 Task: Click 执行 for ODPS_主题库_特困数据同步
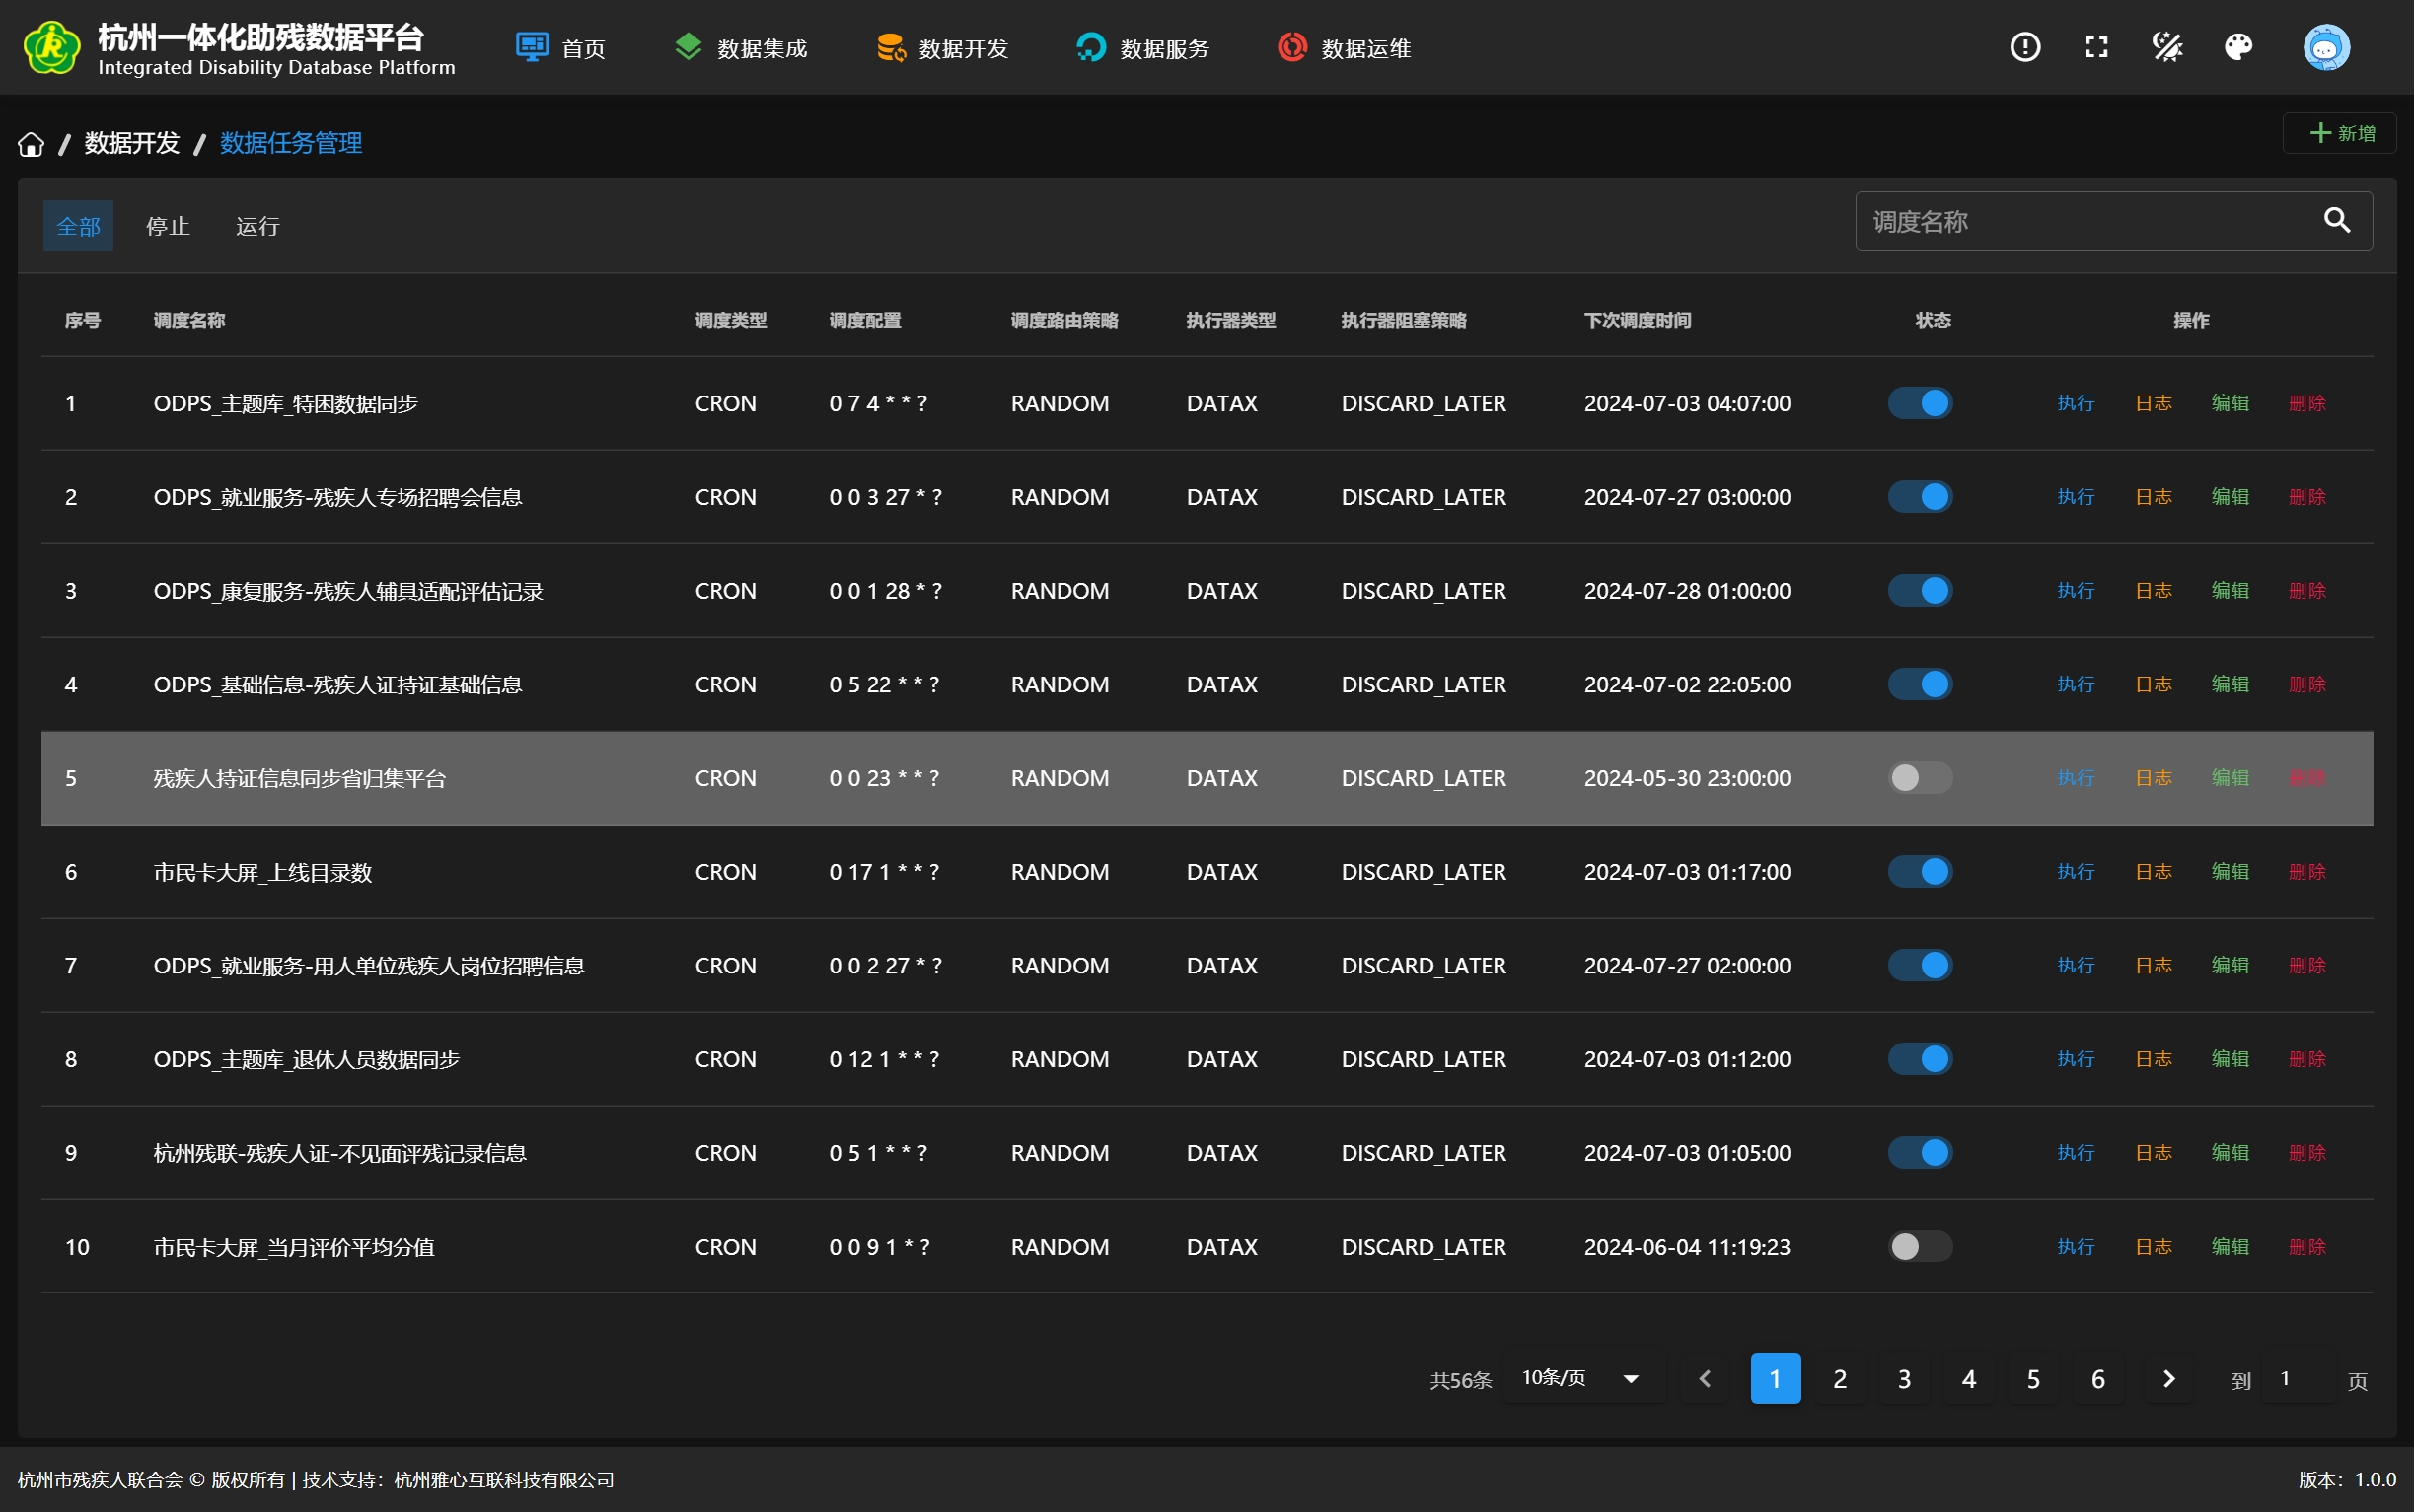click(2076, 403)
